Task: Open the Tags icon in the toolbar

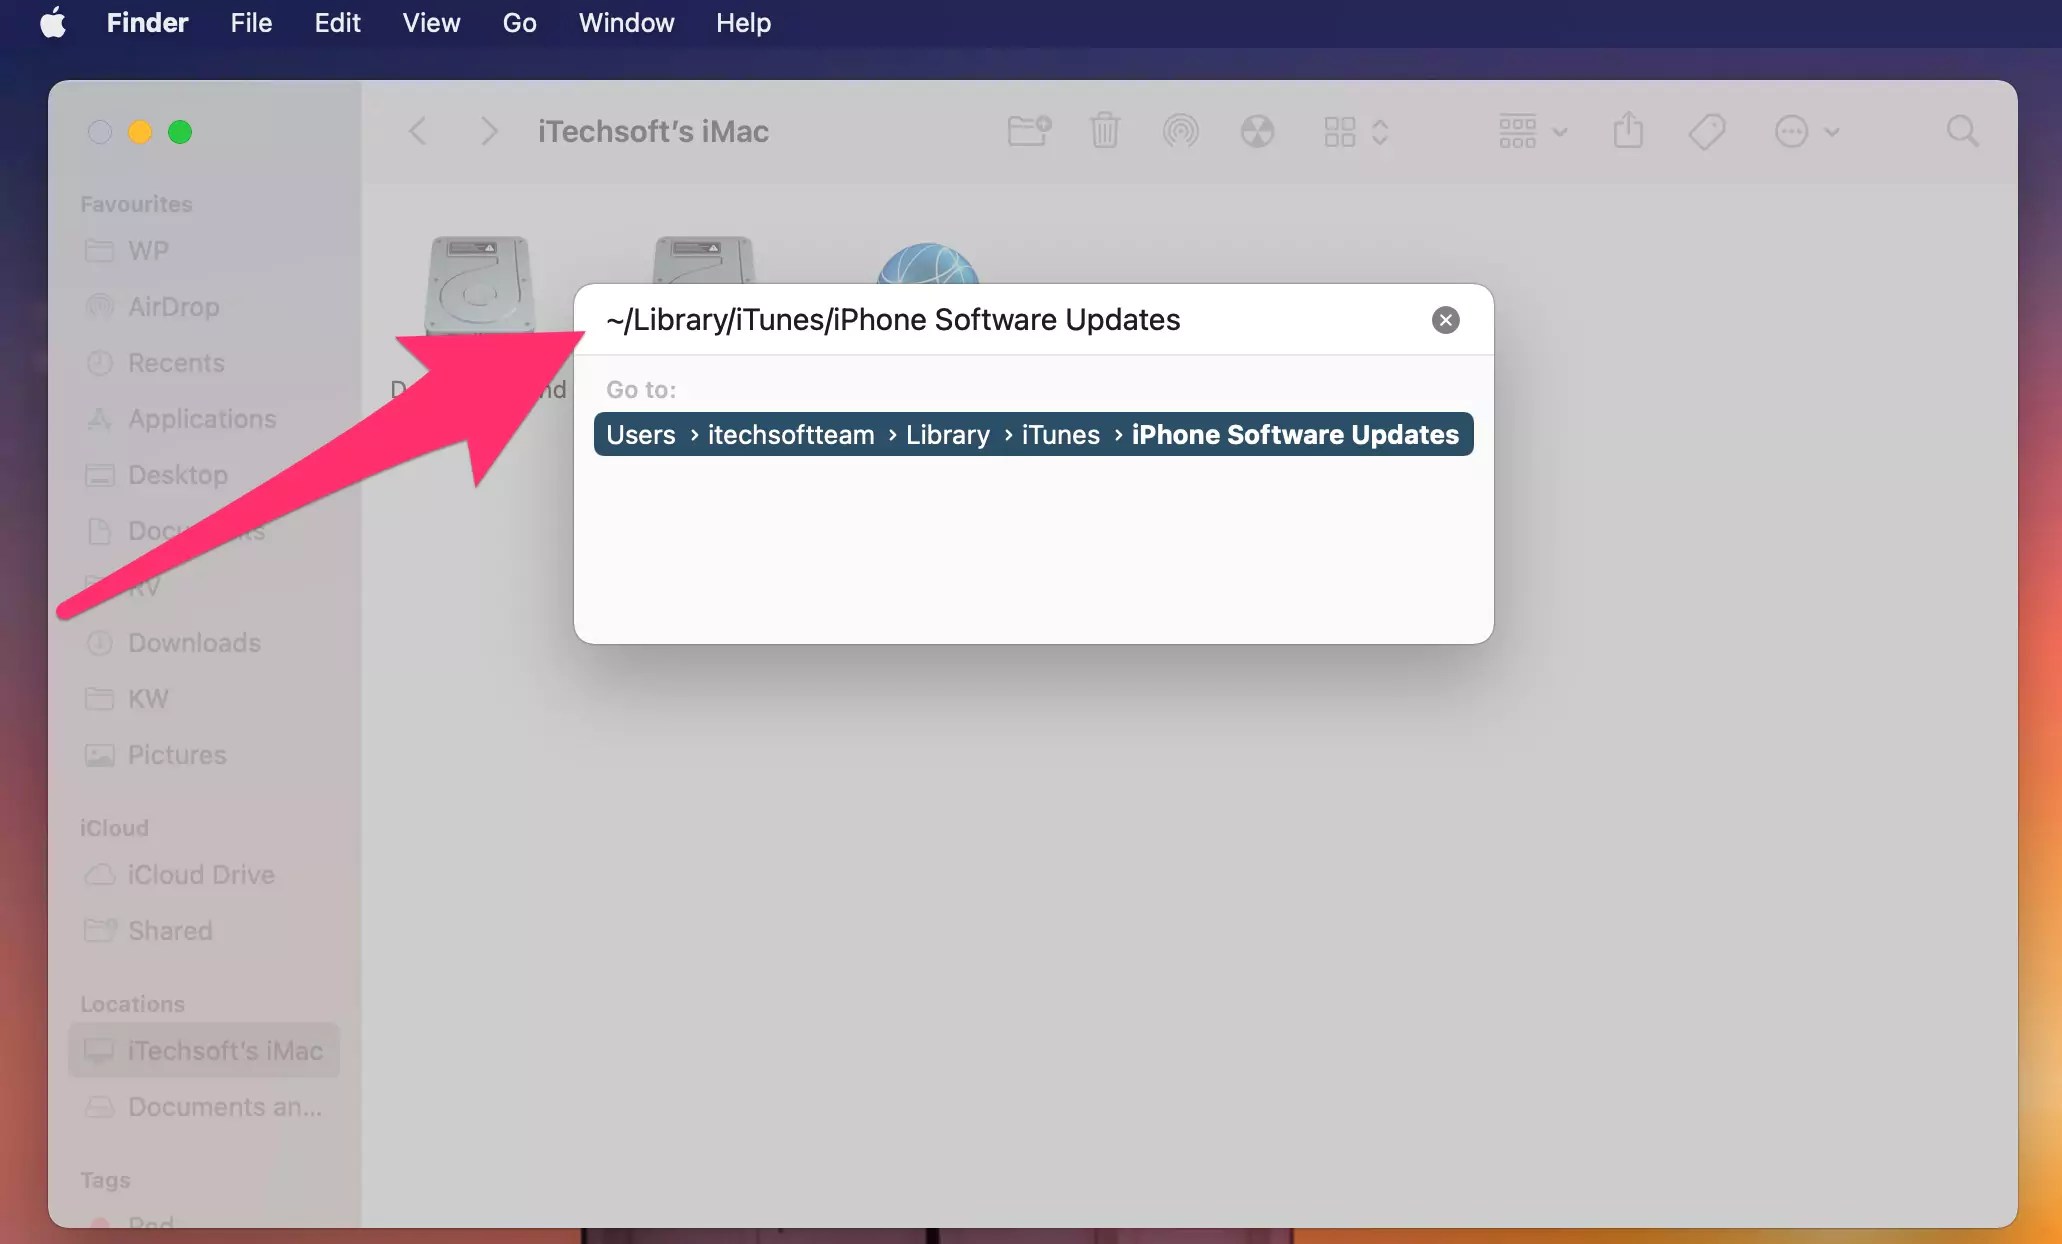Action: coord(1706,130)
